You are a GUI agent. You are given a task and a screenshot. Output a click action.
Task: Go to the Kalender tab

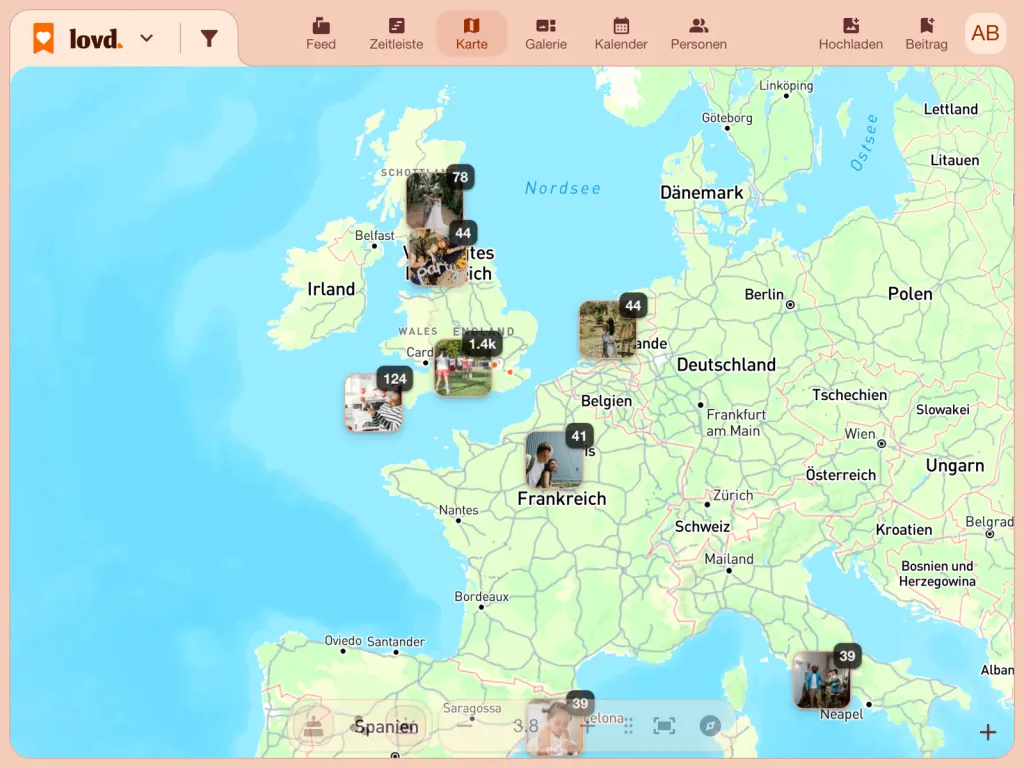click(x=620, y=34)
